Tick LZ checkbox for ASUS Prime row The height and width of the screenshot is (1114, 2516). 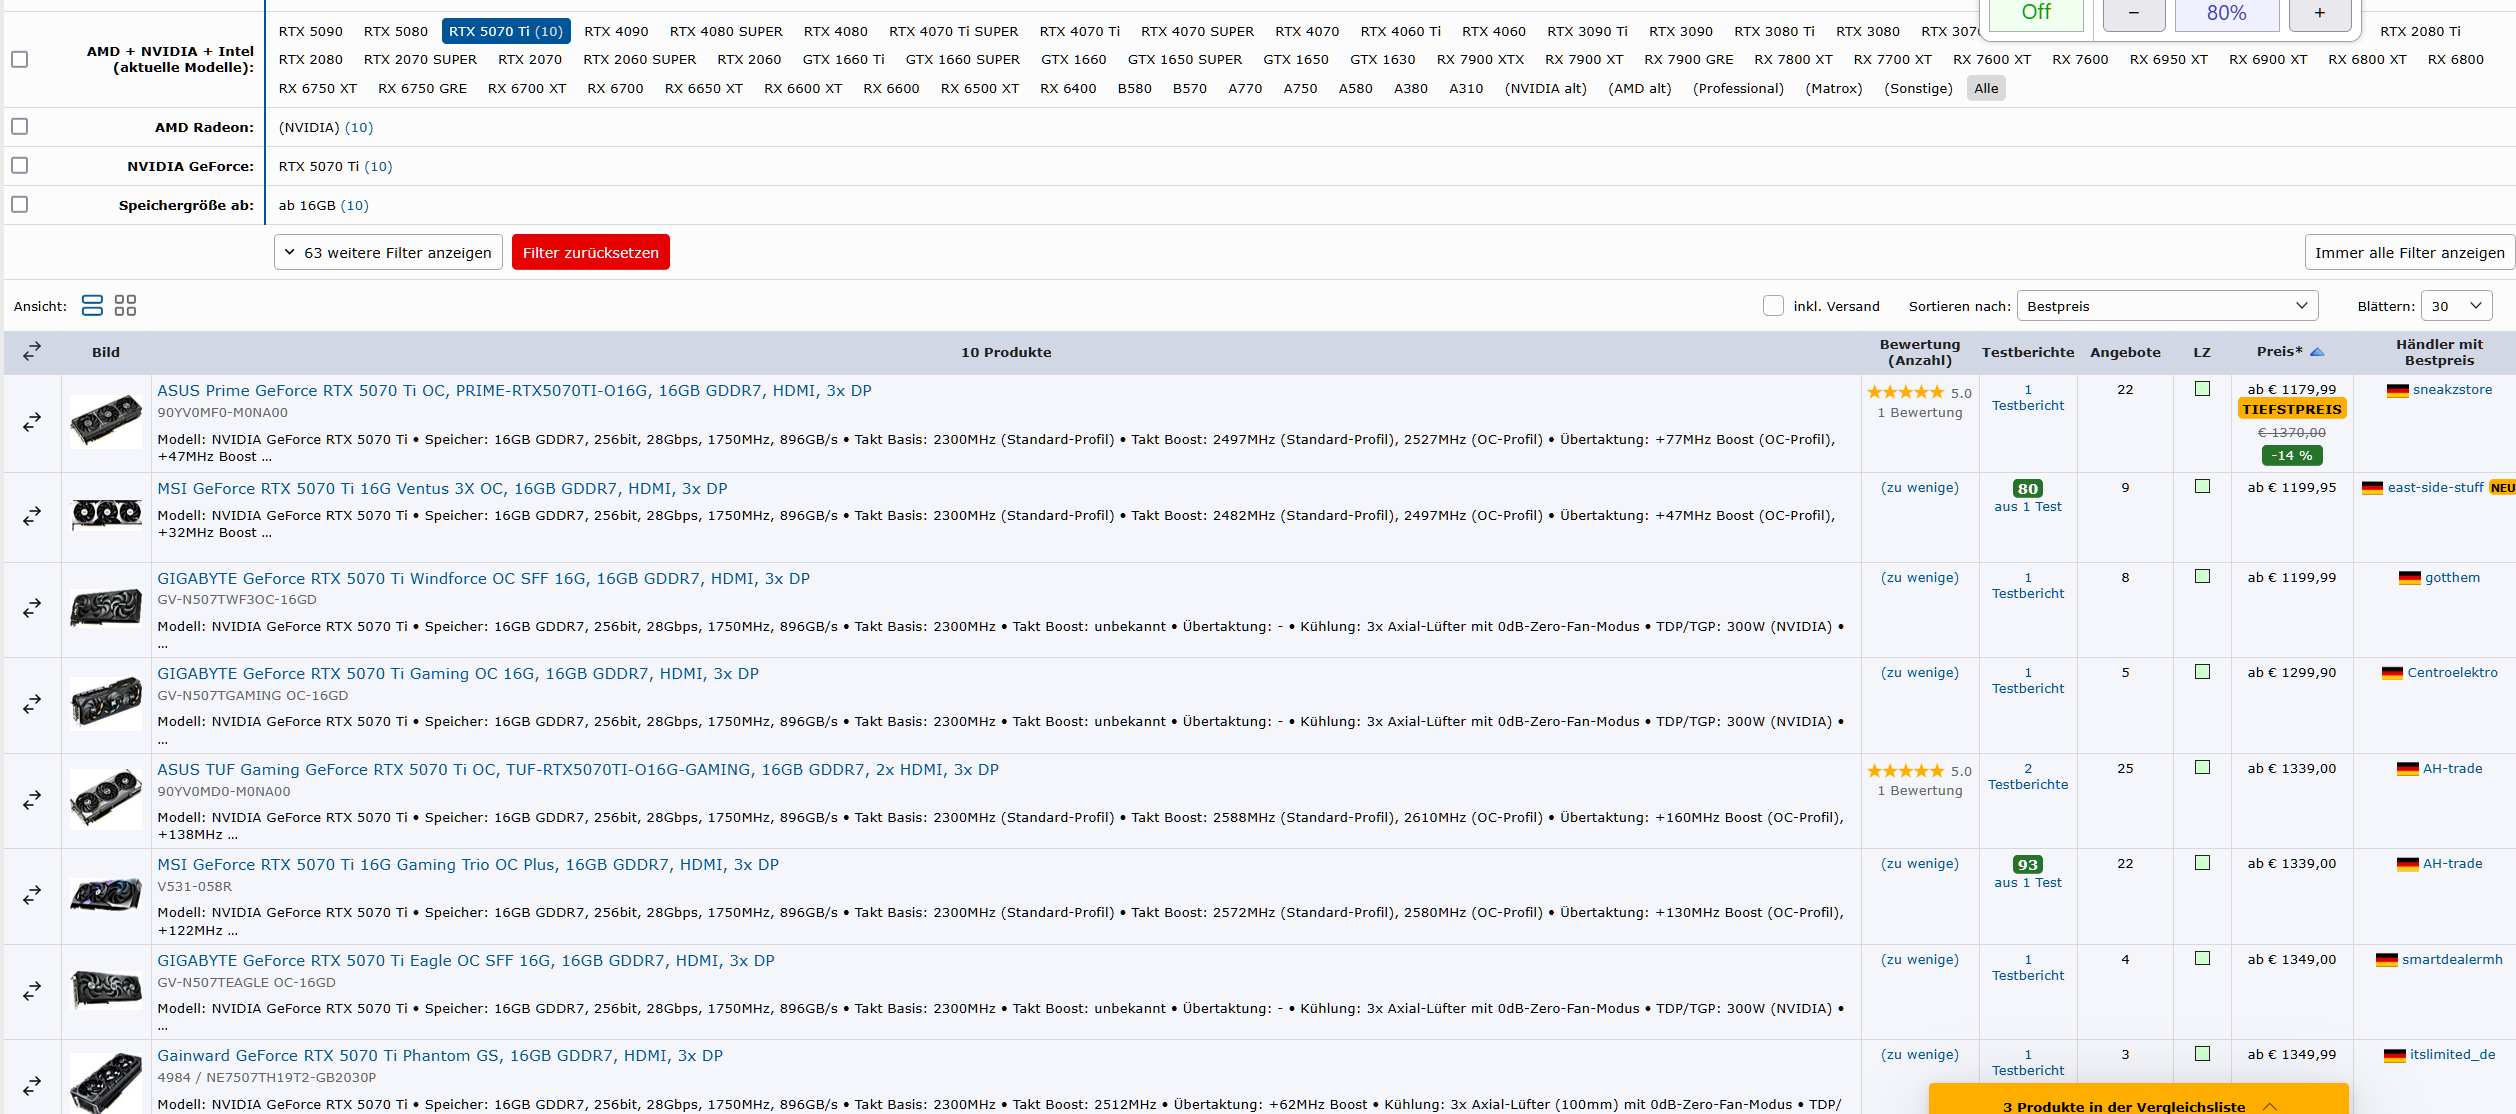pyautogui.click(x=2202, y=389)
